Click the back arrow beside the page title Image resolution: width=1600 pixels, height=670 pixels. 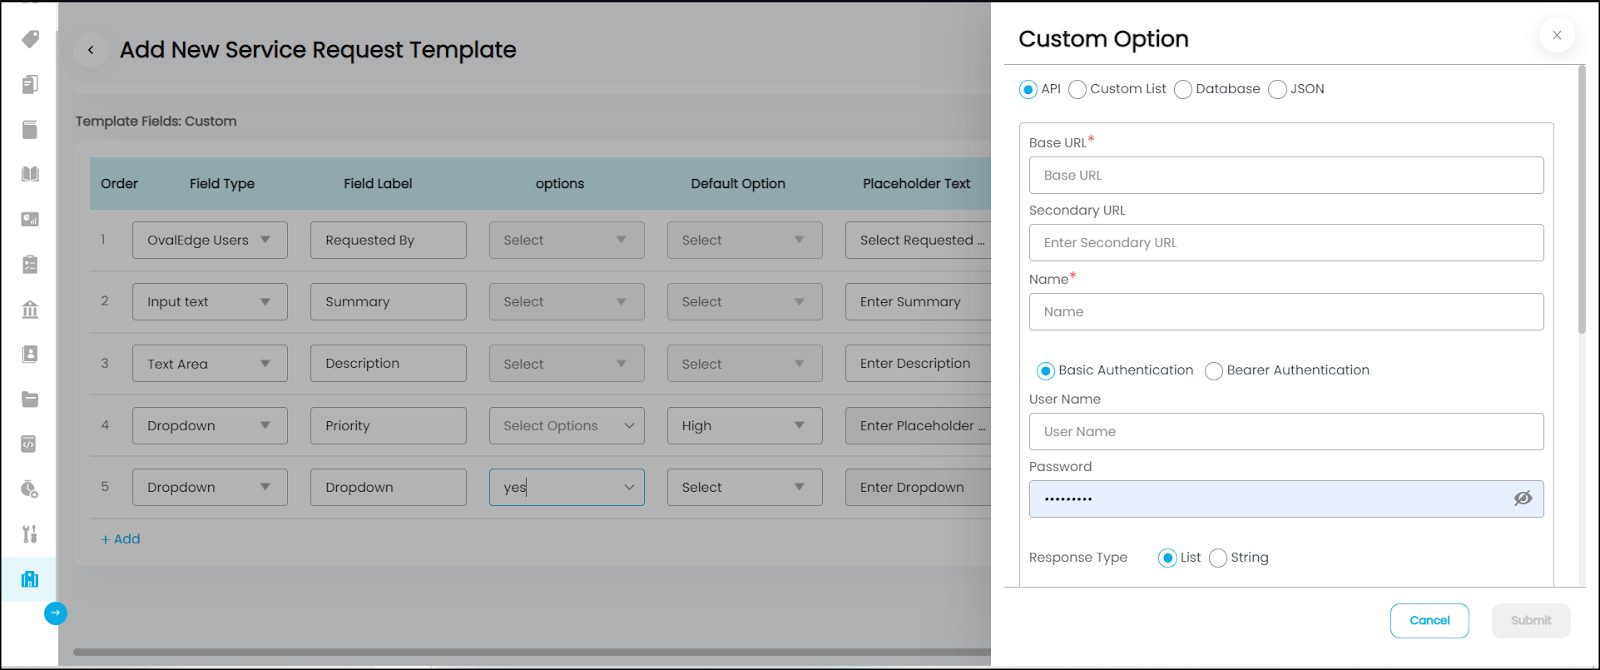click(x=91, y=50)
